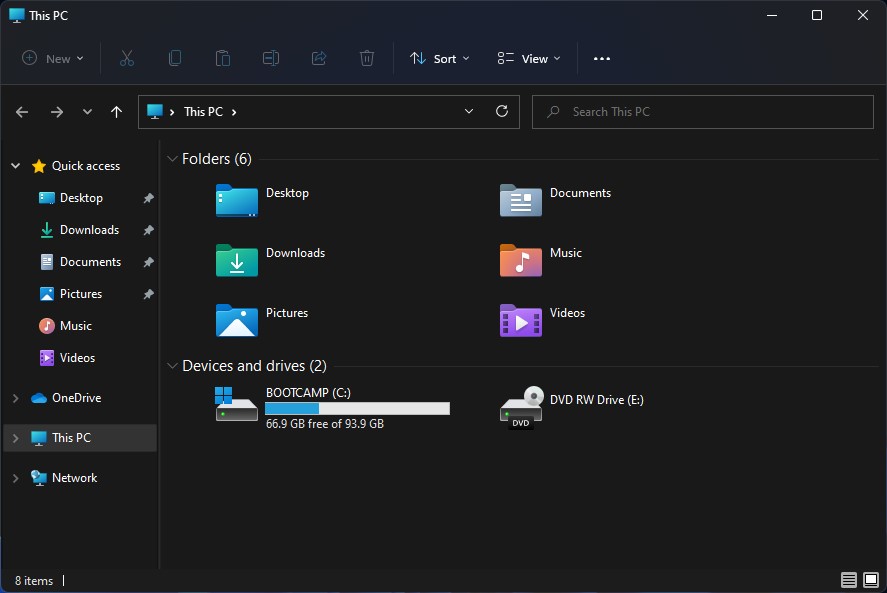Viewport: 887px width, 593px height.
Task: Select the Desktop folder icon in main pane
Action: click(x=237, y=200)
